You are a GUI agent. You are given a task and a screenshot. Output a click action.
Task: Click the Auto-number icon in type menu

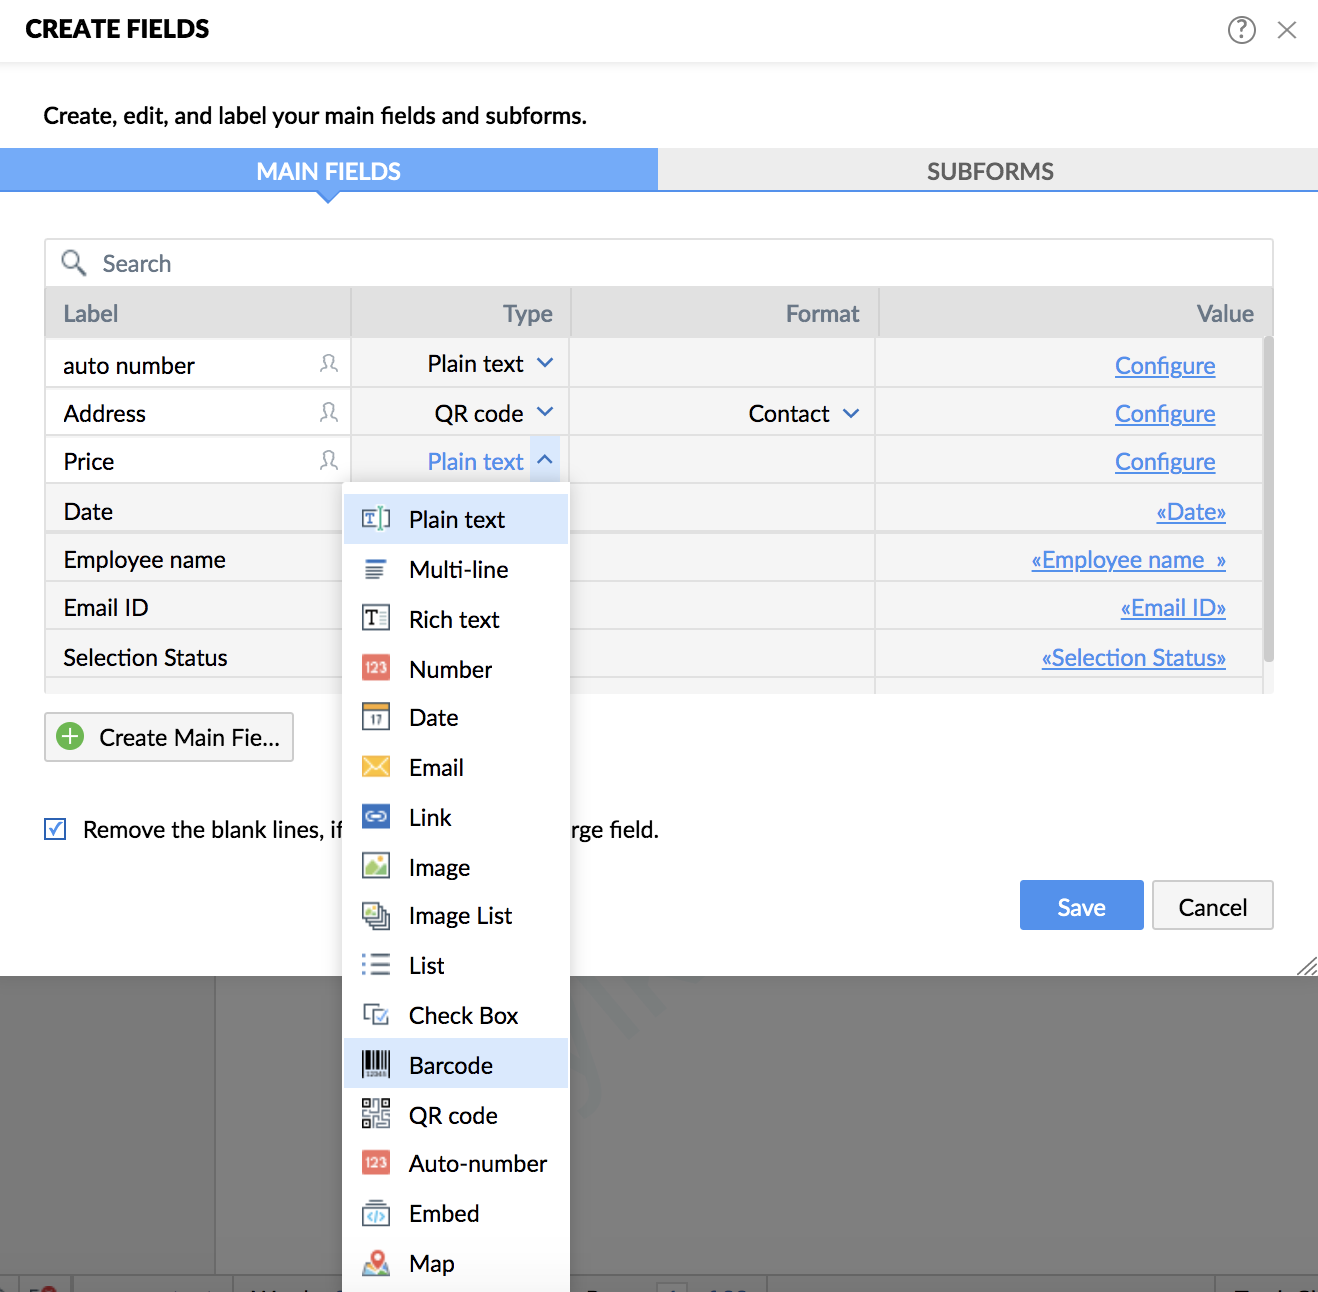(x=376, y=1163)
